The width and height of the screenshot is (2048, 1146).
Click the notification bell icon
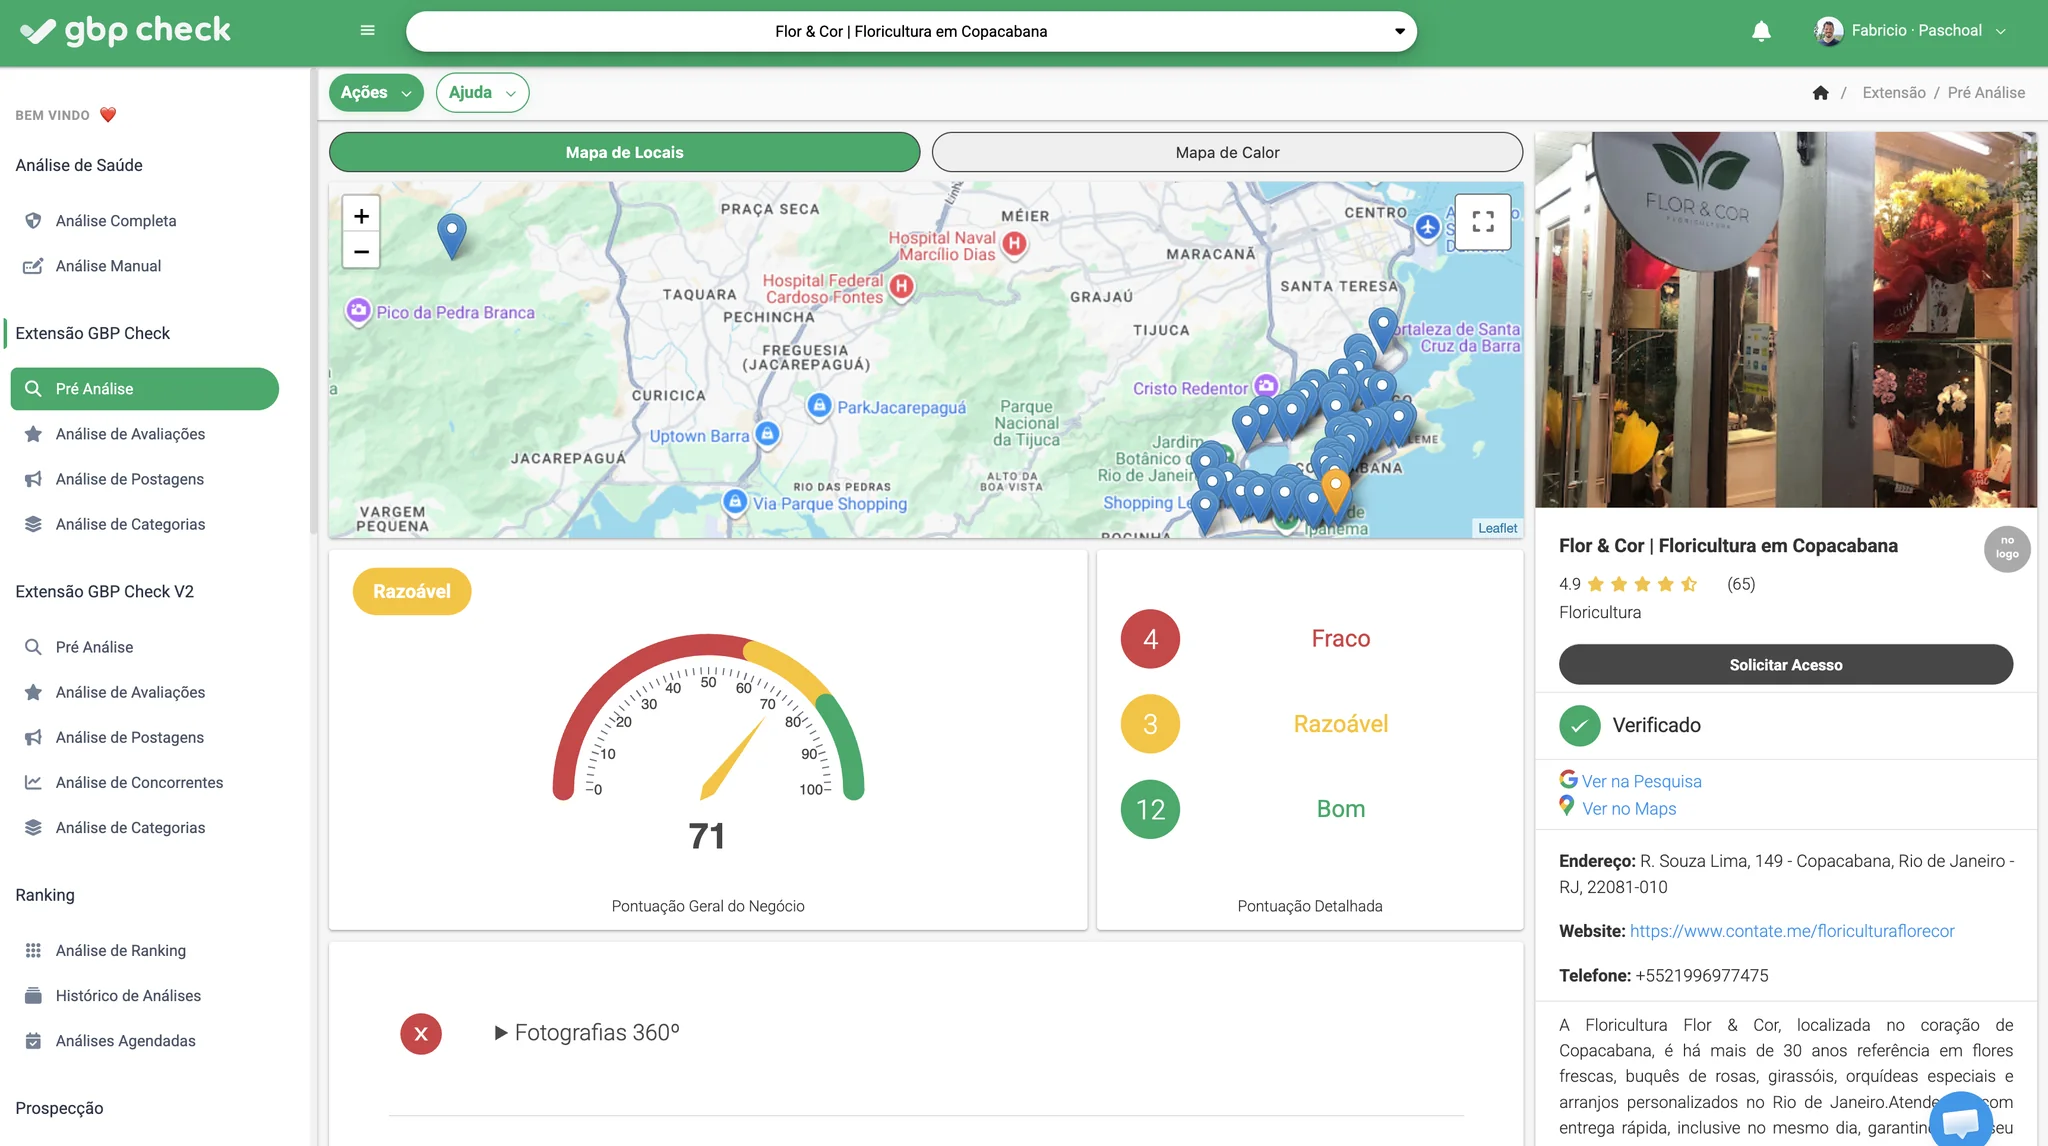pyautogui.click(x=1761, y=31)
